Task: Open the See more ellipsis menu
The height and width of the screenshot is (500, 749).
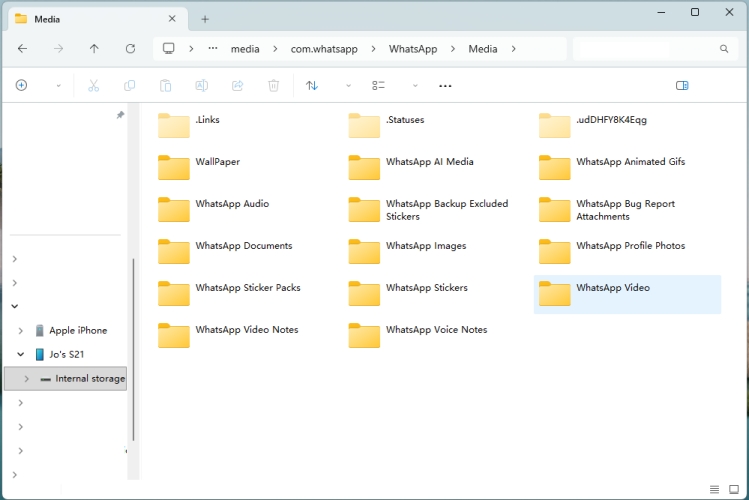Action: pyautogui.click(x=445, y=86)
